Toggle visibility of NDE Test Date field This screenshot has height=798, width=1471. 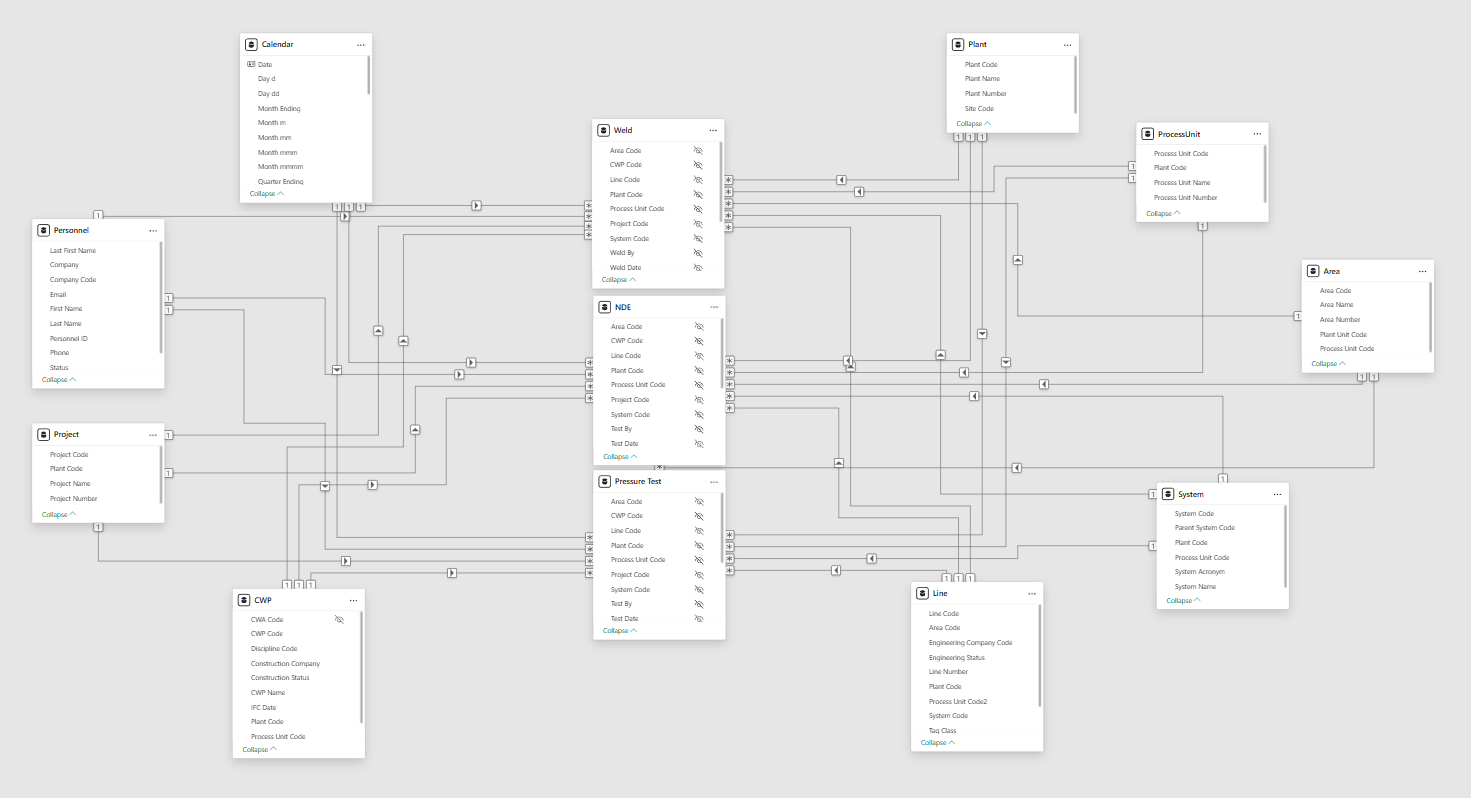pos(699,443)
